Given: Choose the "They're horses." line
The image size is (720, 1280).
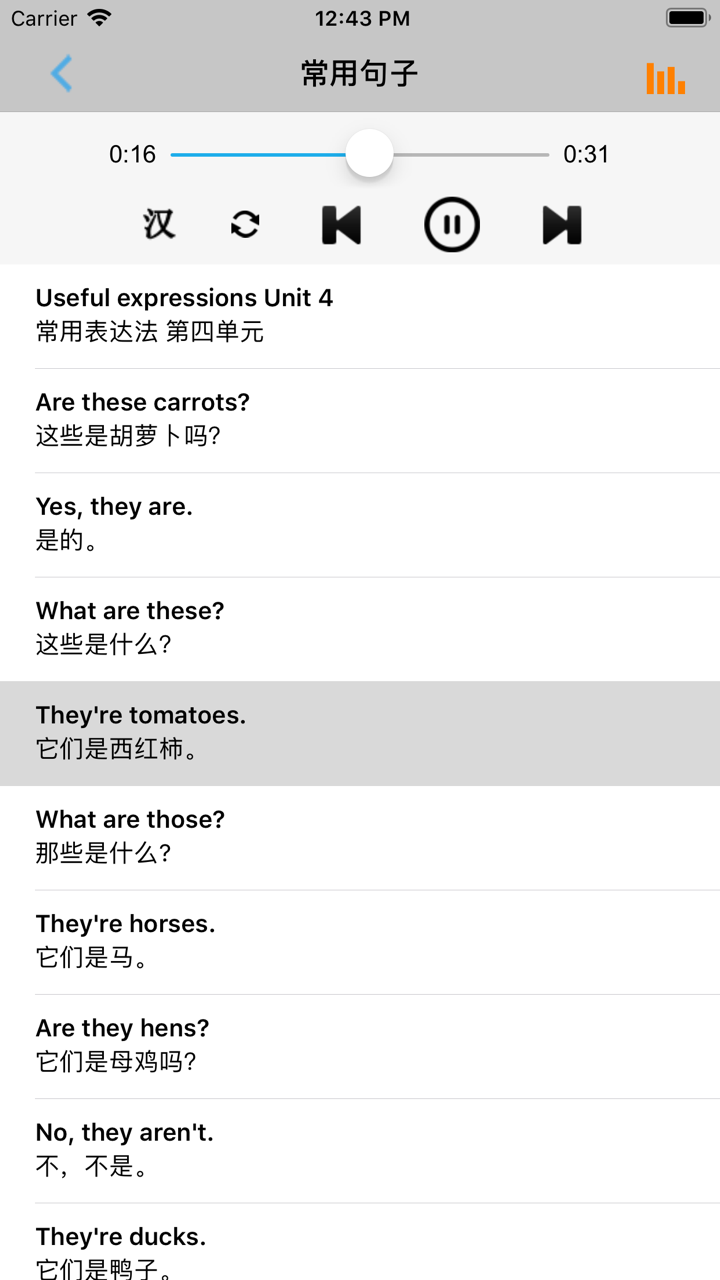Looking at the screenshot, I should (x=360, y=940).
